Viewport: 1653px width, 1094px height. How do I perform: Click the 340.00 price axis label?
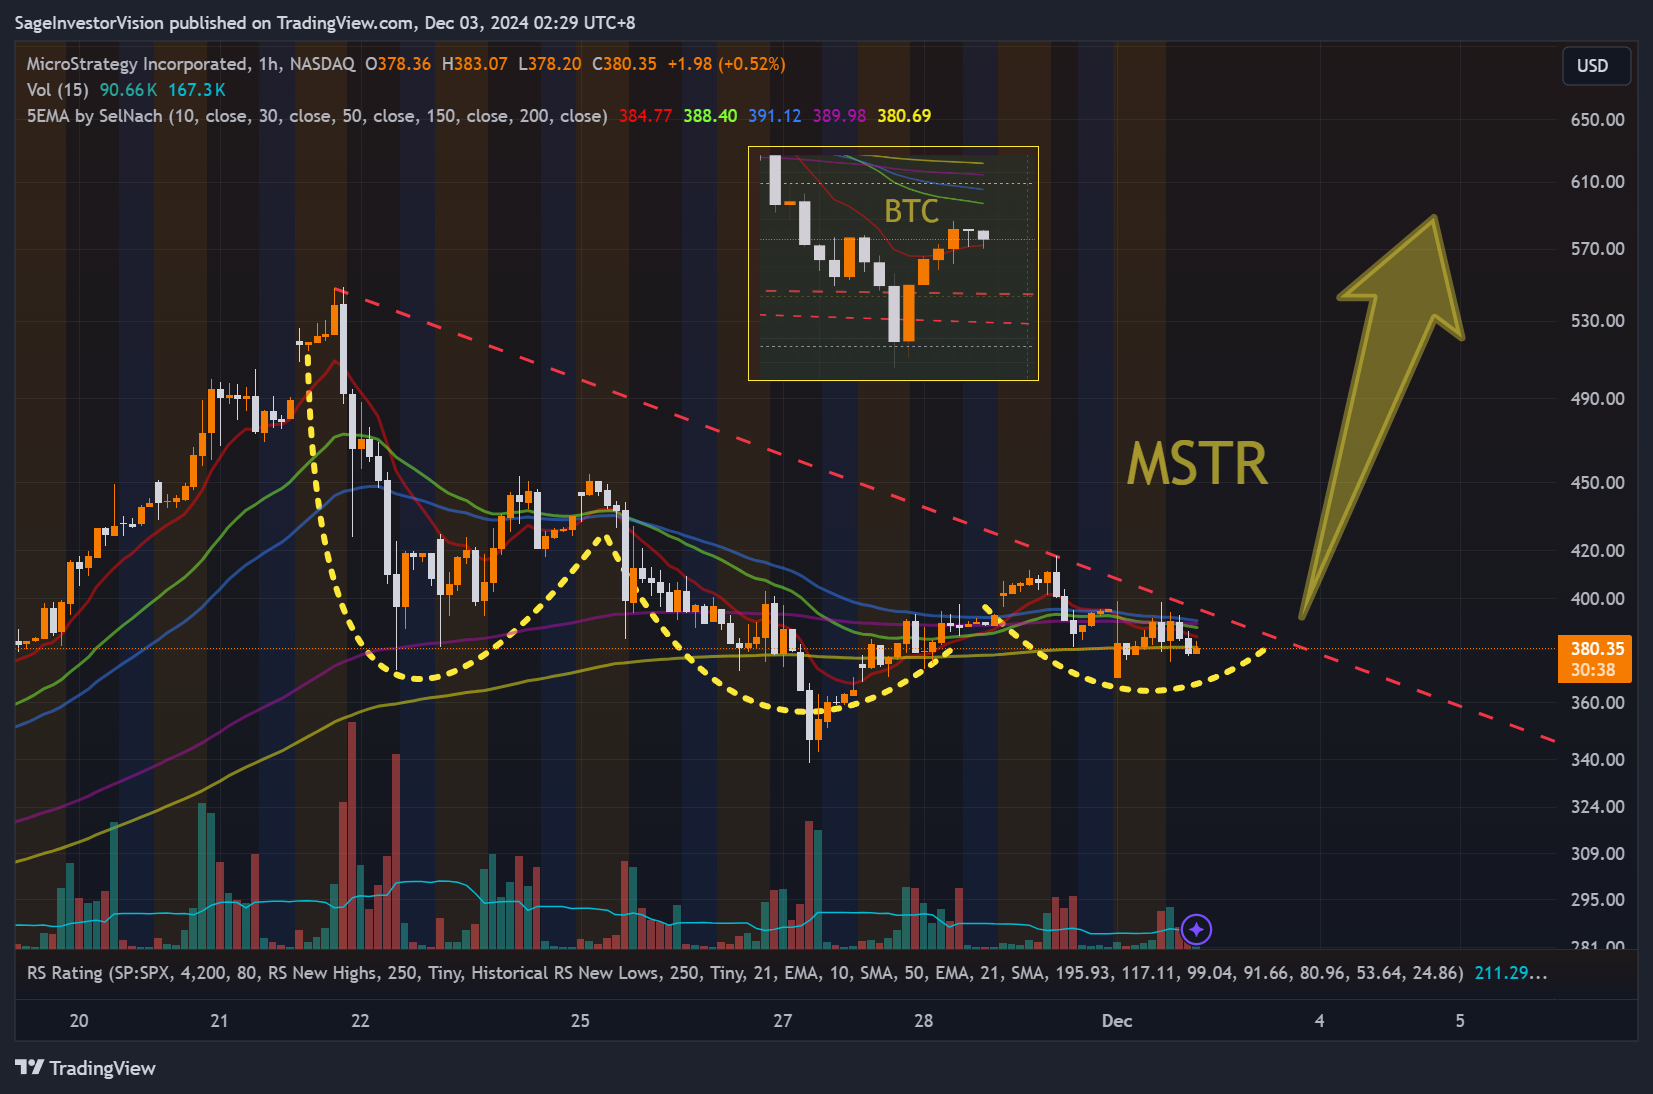click(x=1597, y=760)
